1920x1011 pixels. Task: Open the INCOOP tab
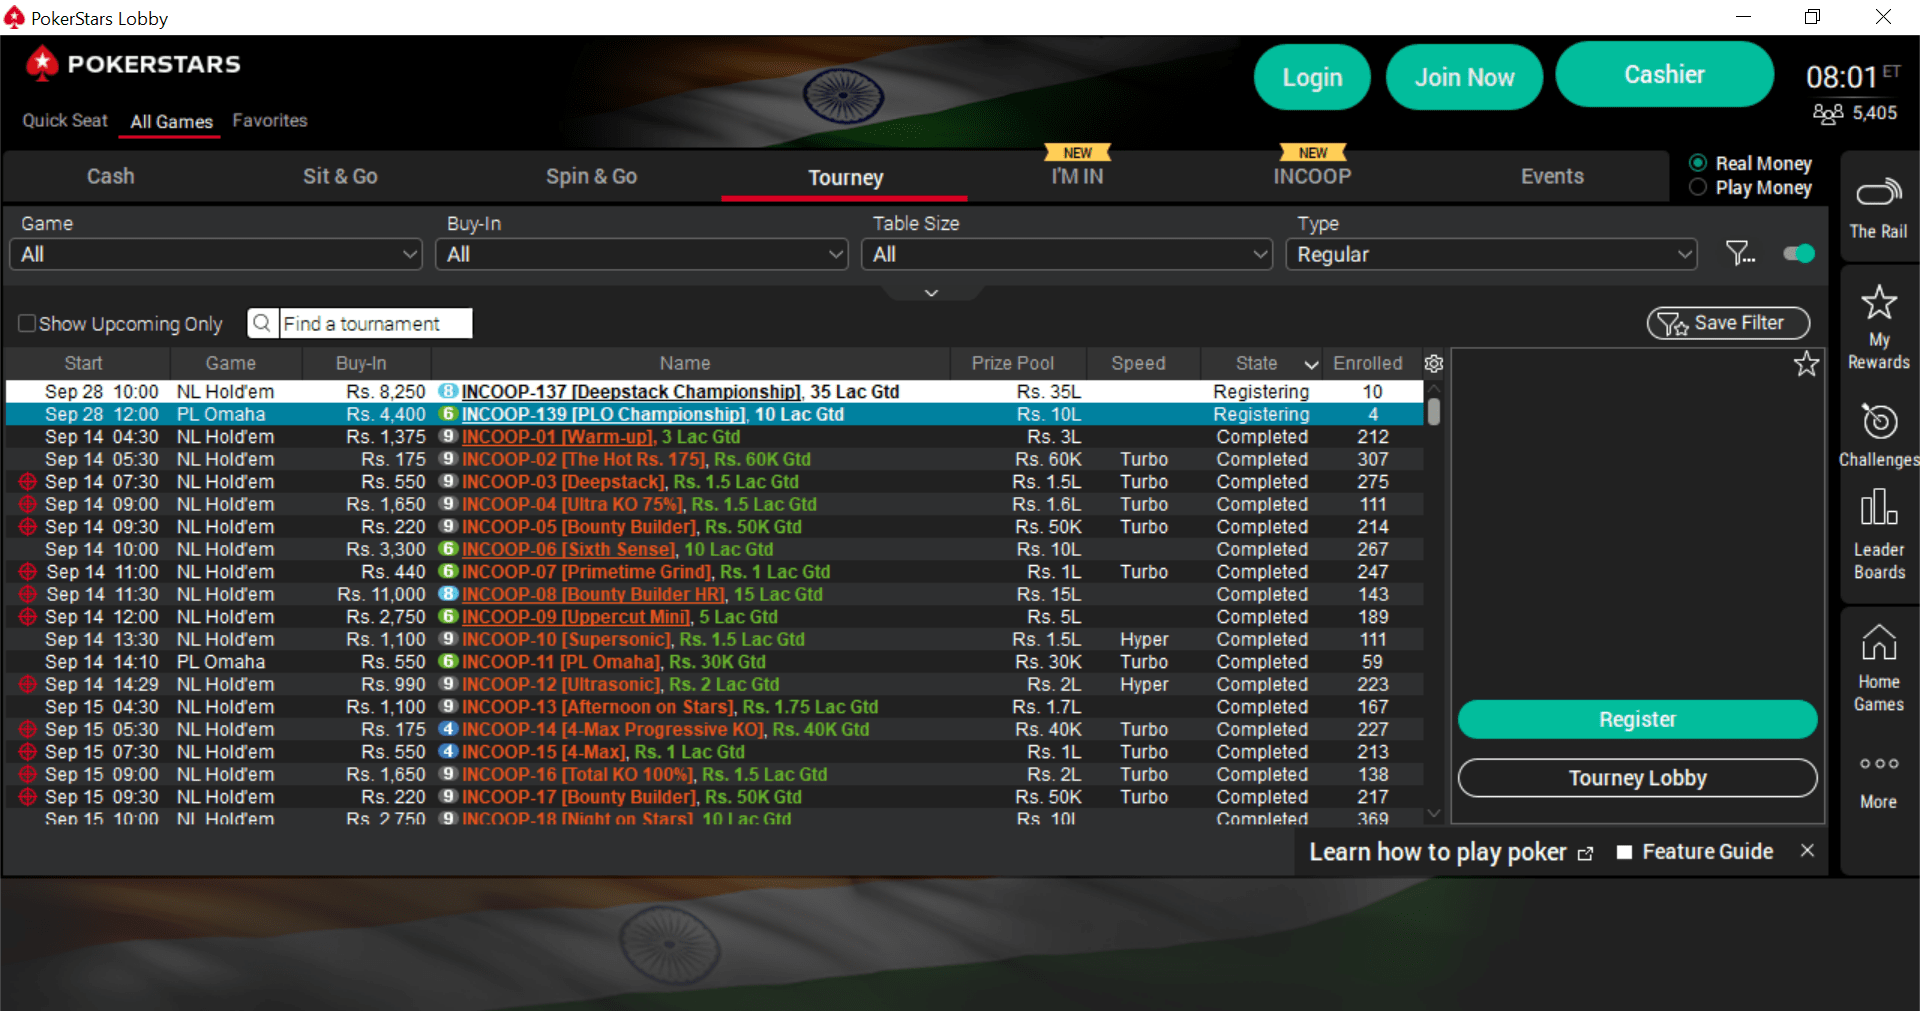coord(1312,176)
